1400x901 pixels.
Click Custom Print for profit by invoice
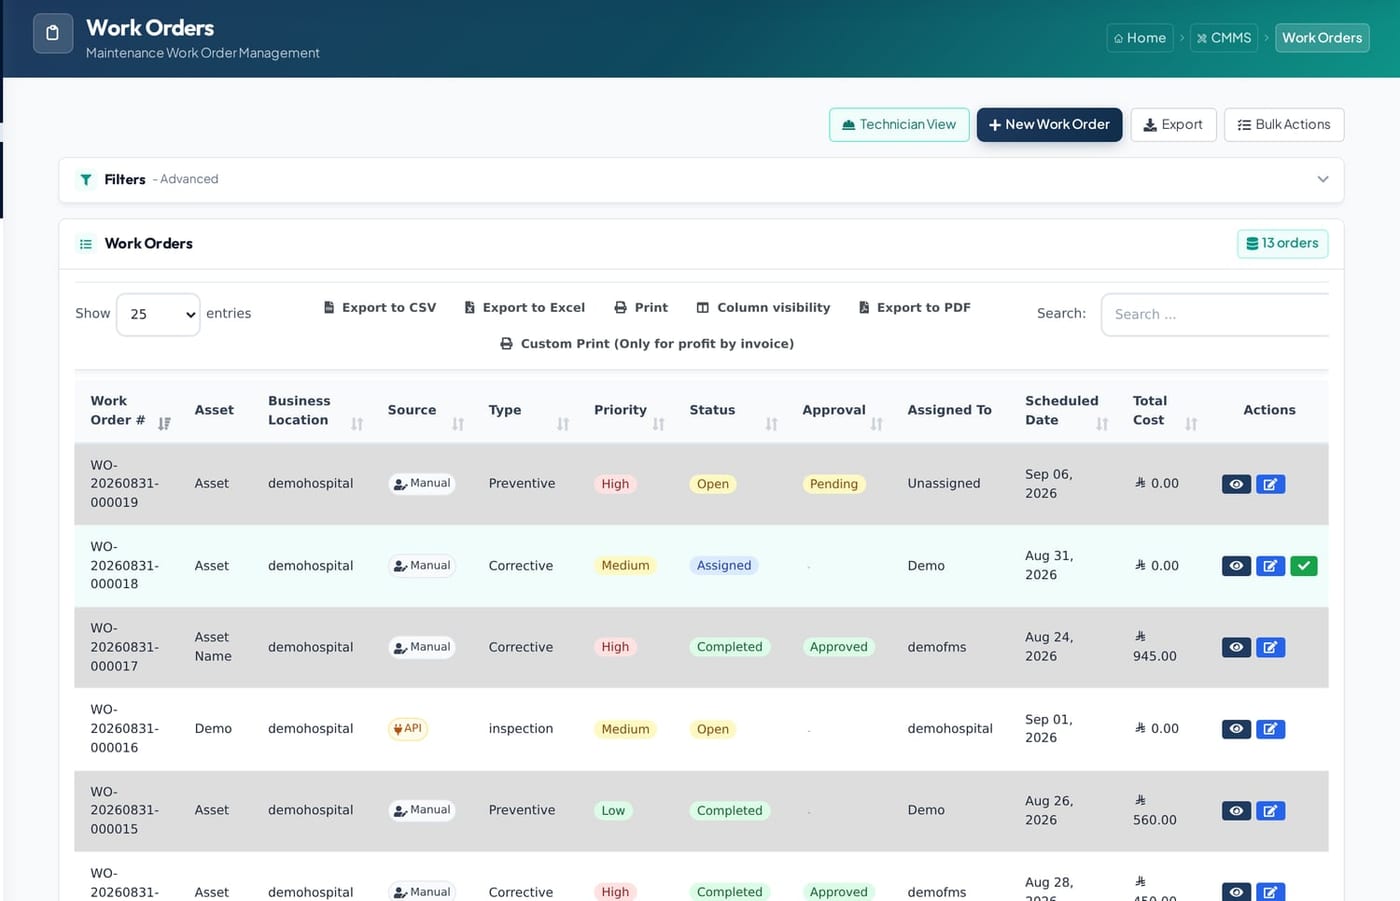pyautogui.click(x=647, y=344)
